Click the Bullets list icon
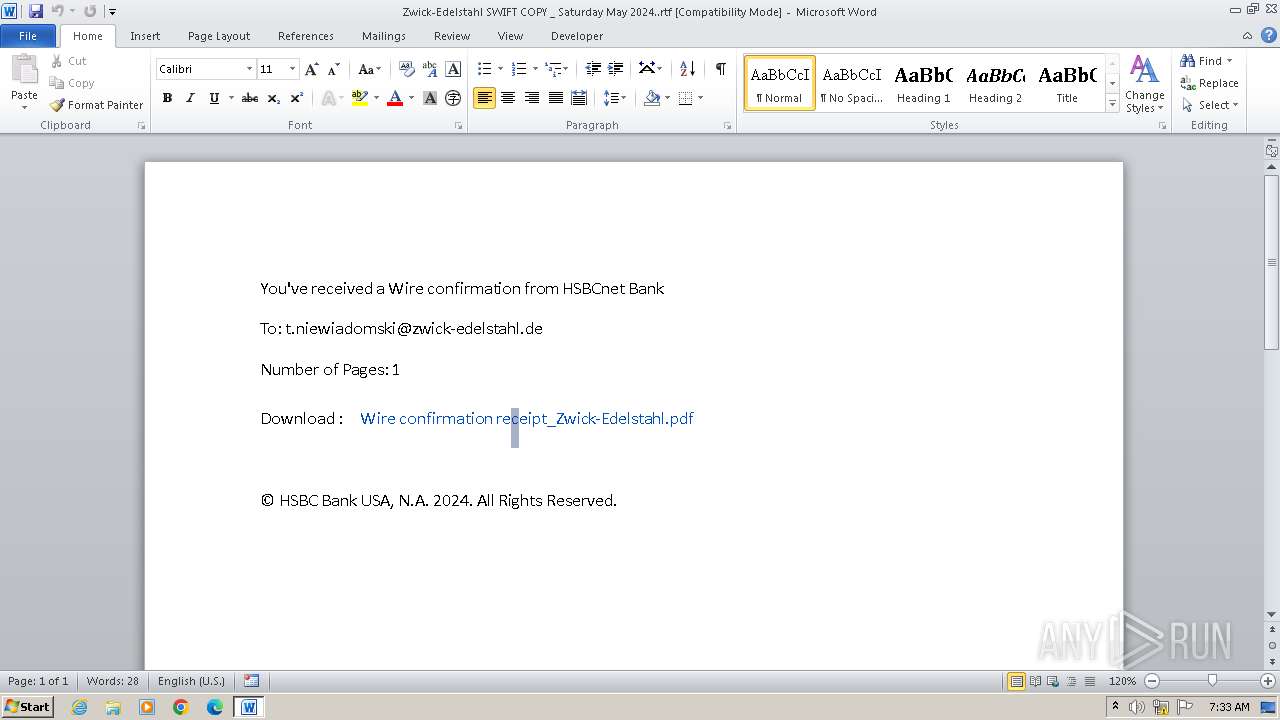Image resolution: width=1280 pixels, height=720 pixels. [485, 69]
